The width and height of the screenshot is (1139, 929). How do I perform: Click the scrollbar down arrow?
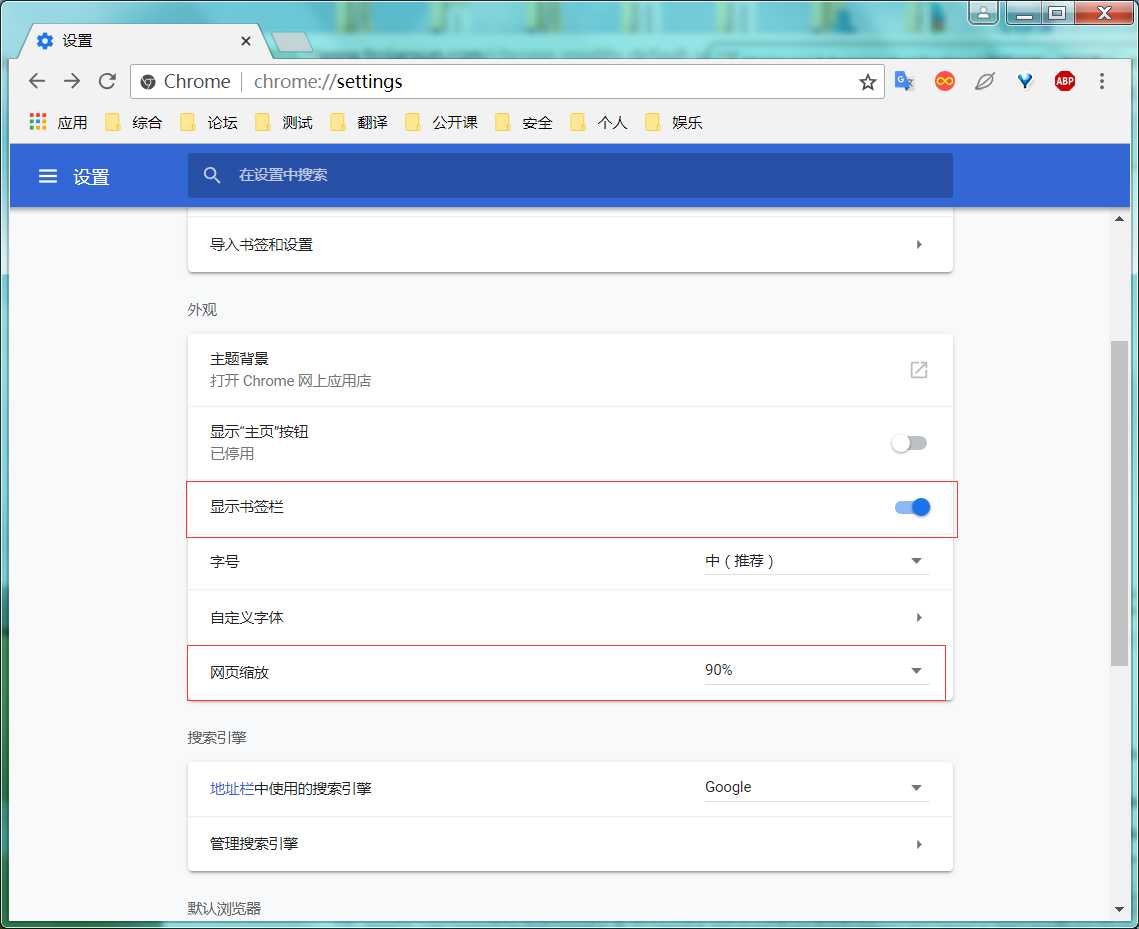1119,909
